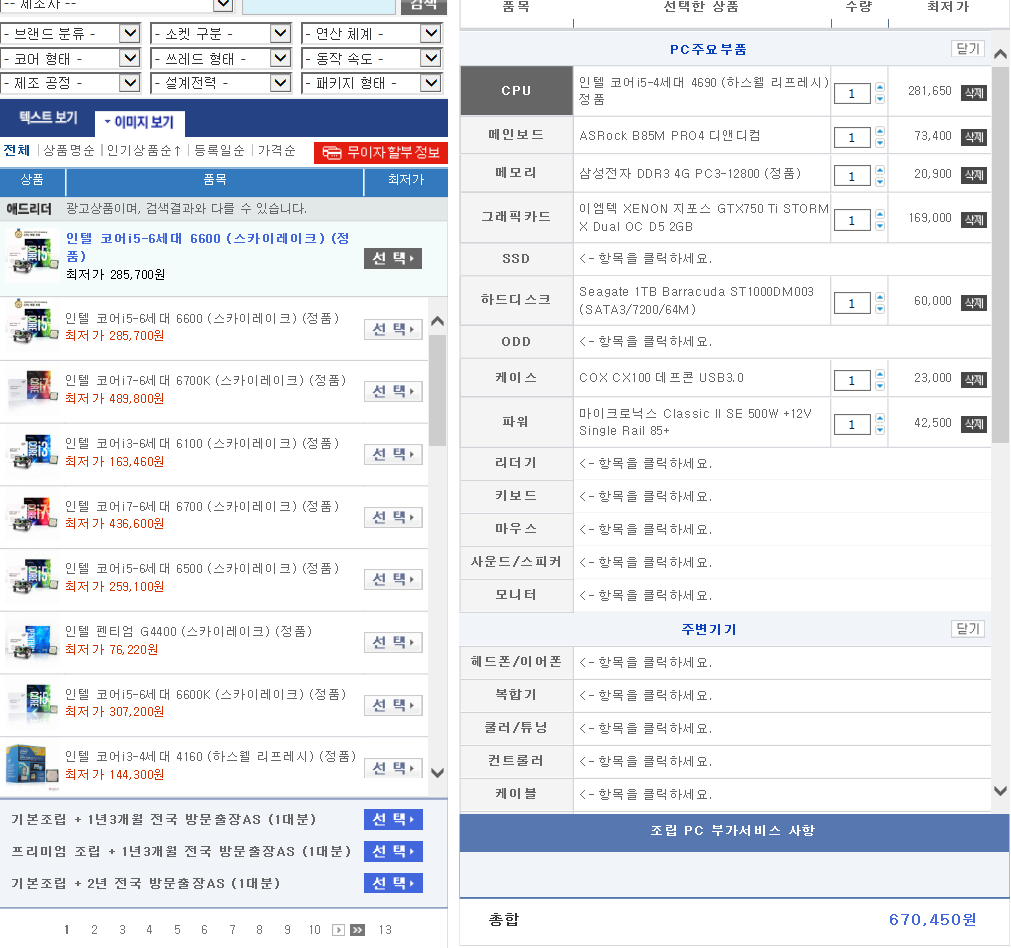Select 프리미엄 조립 + 1년3개월 option
The height and width of the screenshot is (948, 1011).
point(393,851)
